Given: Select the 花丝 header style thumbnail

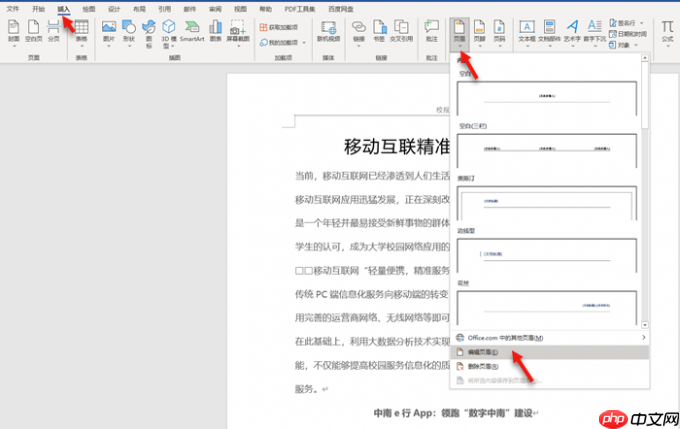Looking at the screenshot, I should click(x=546, y=308).
